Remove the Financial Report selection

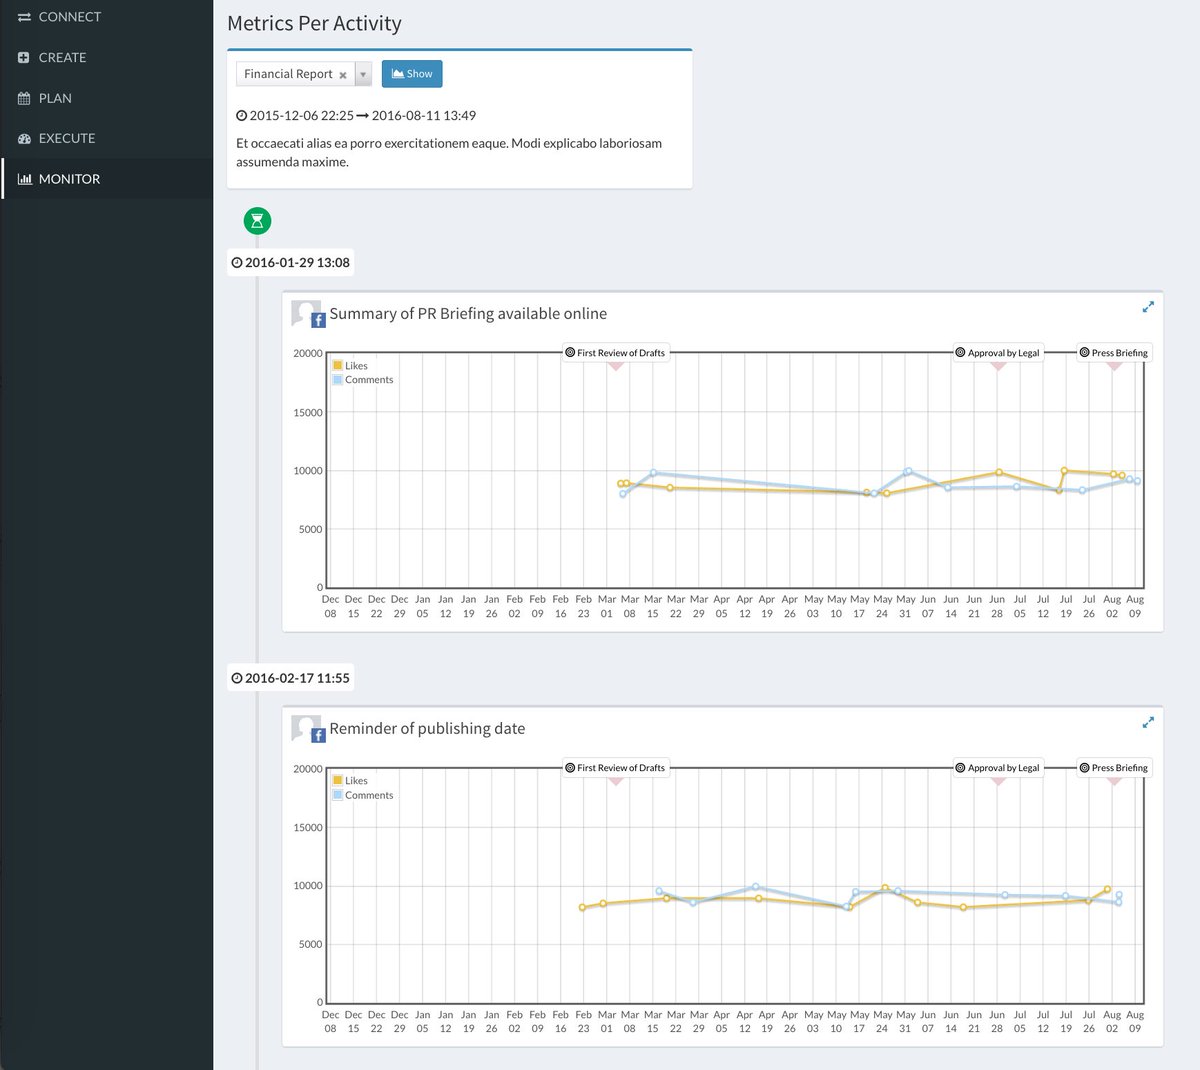pyautogui.click(x=343, y=75)
